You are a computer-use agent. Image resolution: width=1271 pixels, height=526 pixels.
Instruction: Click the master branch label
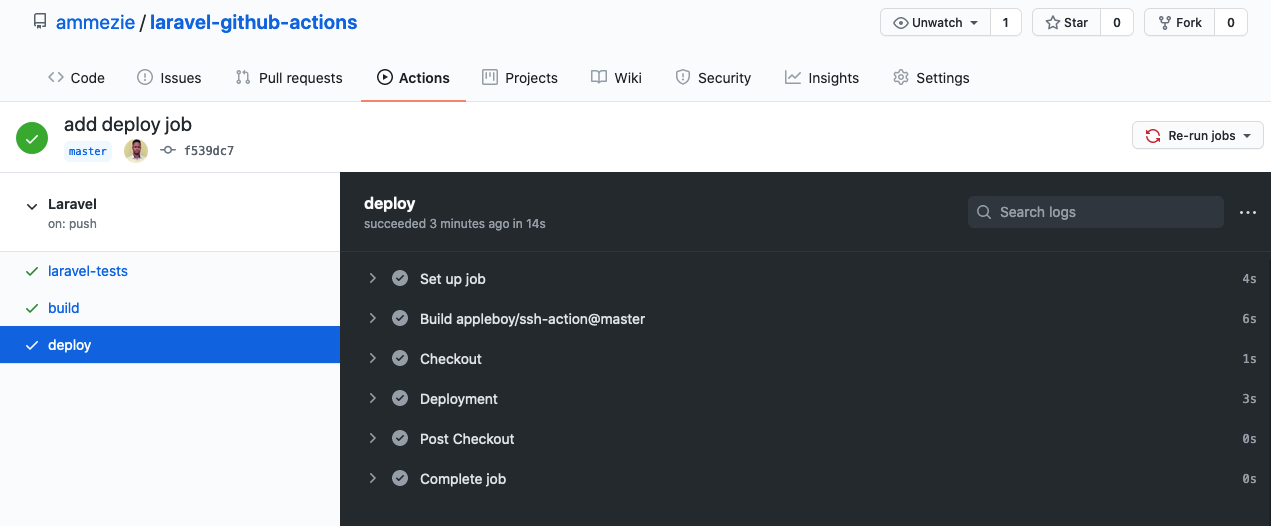tap(87, 151)
